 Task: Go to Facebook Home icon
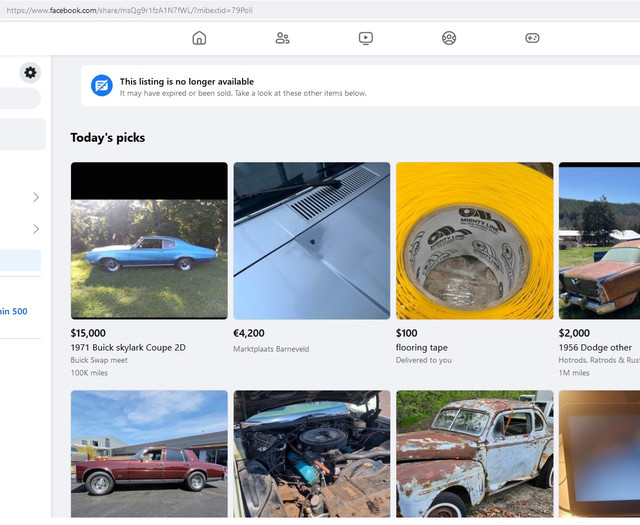tap(199, 38)
